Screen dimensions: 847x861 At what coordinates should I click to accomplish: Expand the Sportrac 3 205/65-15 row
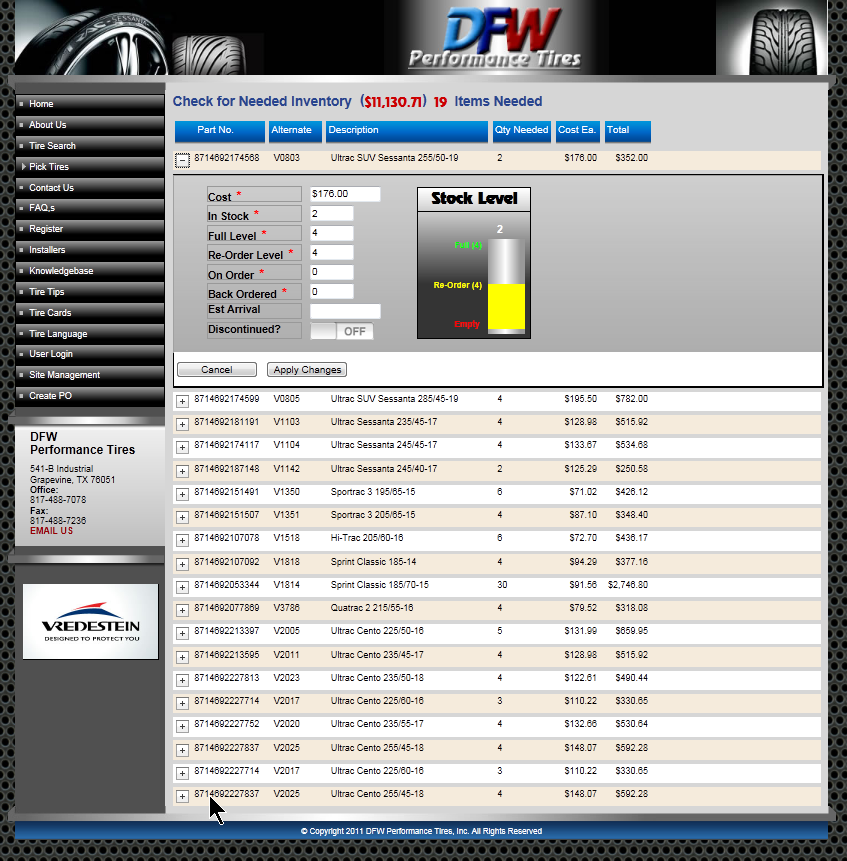(182, 517)
